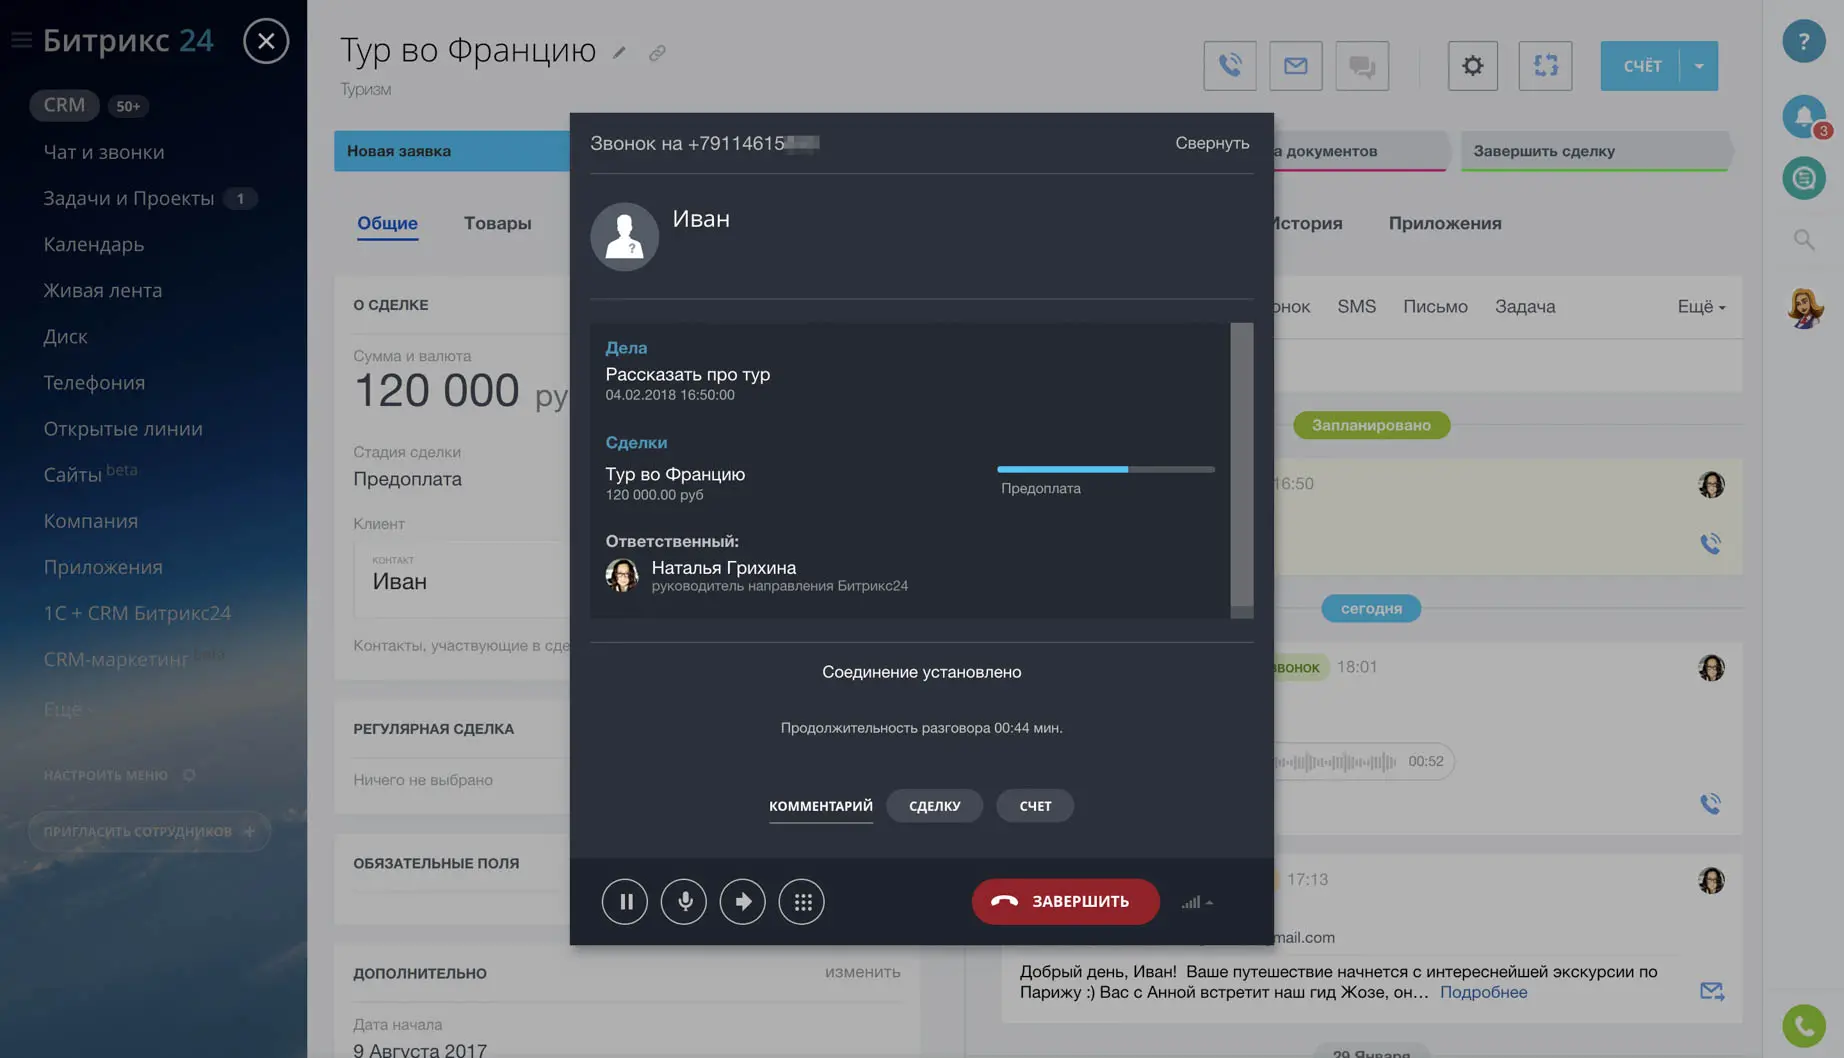1844x1058 pixels.
Task: Toggle the hamburger main menu
Action: pyautogui.click(x=21, y=40)
